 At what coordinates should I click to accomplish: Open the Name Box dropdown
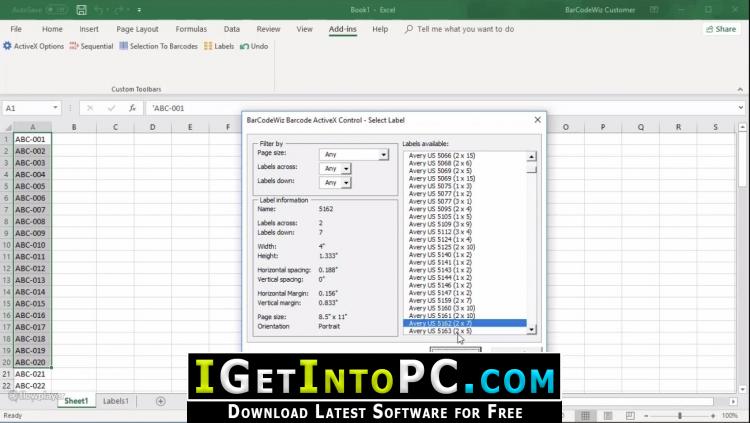[55, 108]
